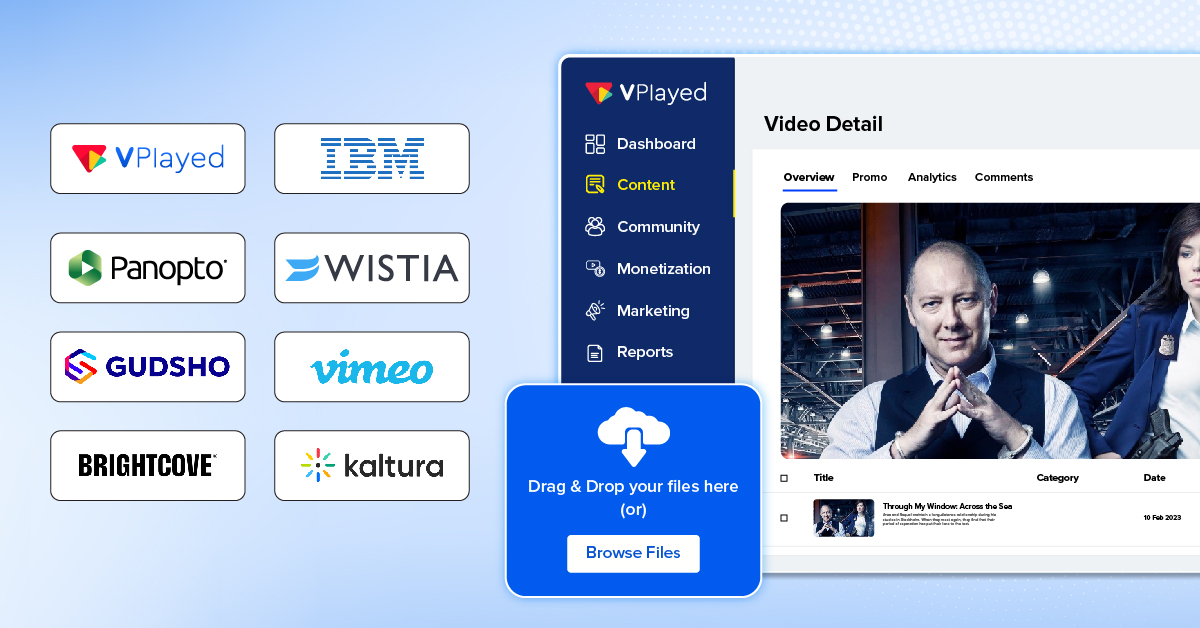Open the Through My Window video thumbnail
The image size is (1200, 628).
(x=843, y=518)
